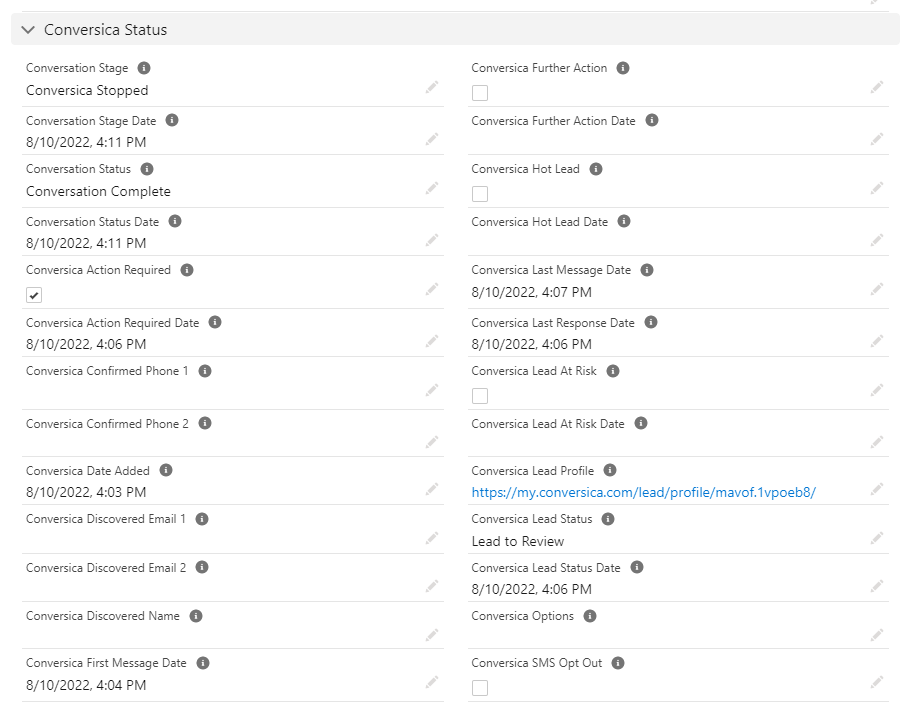Edit the Conversica Hot Lead field

click(x=877, y=188)
